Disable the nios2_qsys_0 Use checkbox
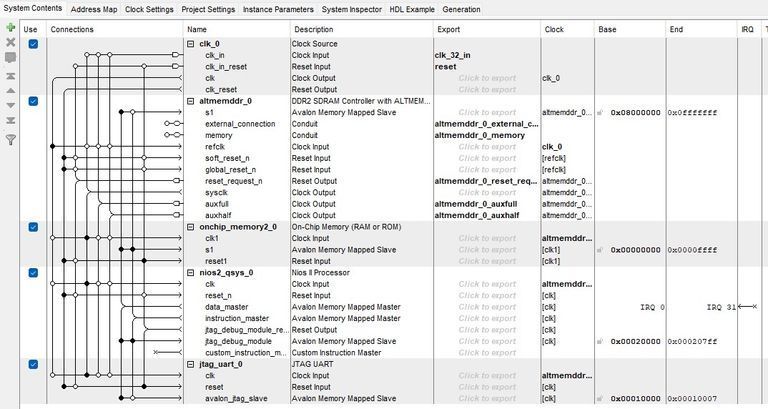The height and width of the screenshot is (409, 768). tap(33, 272)
